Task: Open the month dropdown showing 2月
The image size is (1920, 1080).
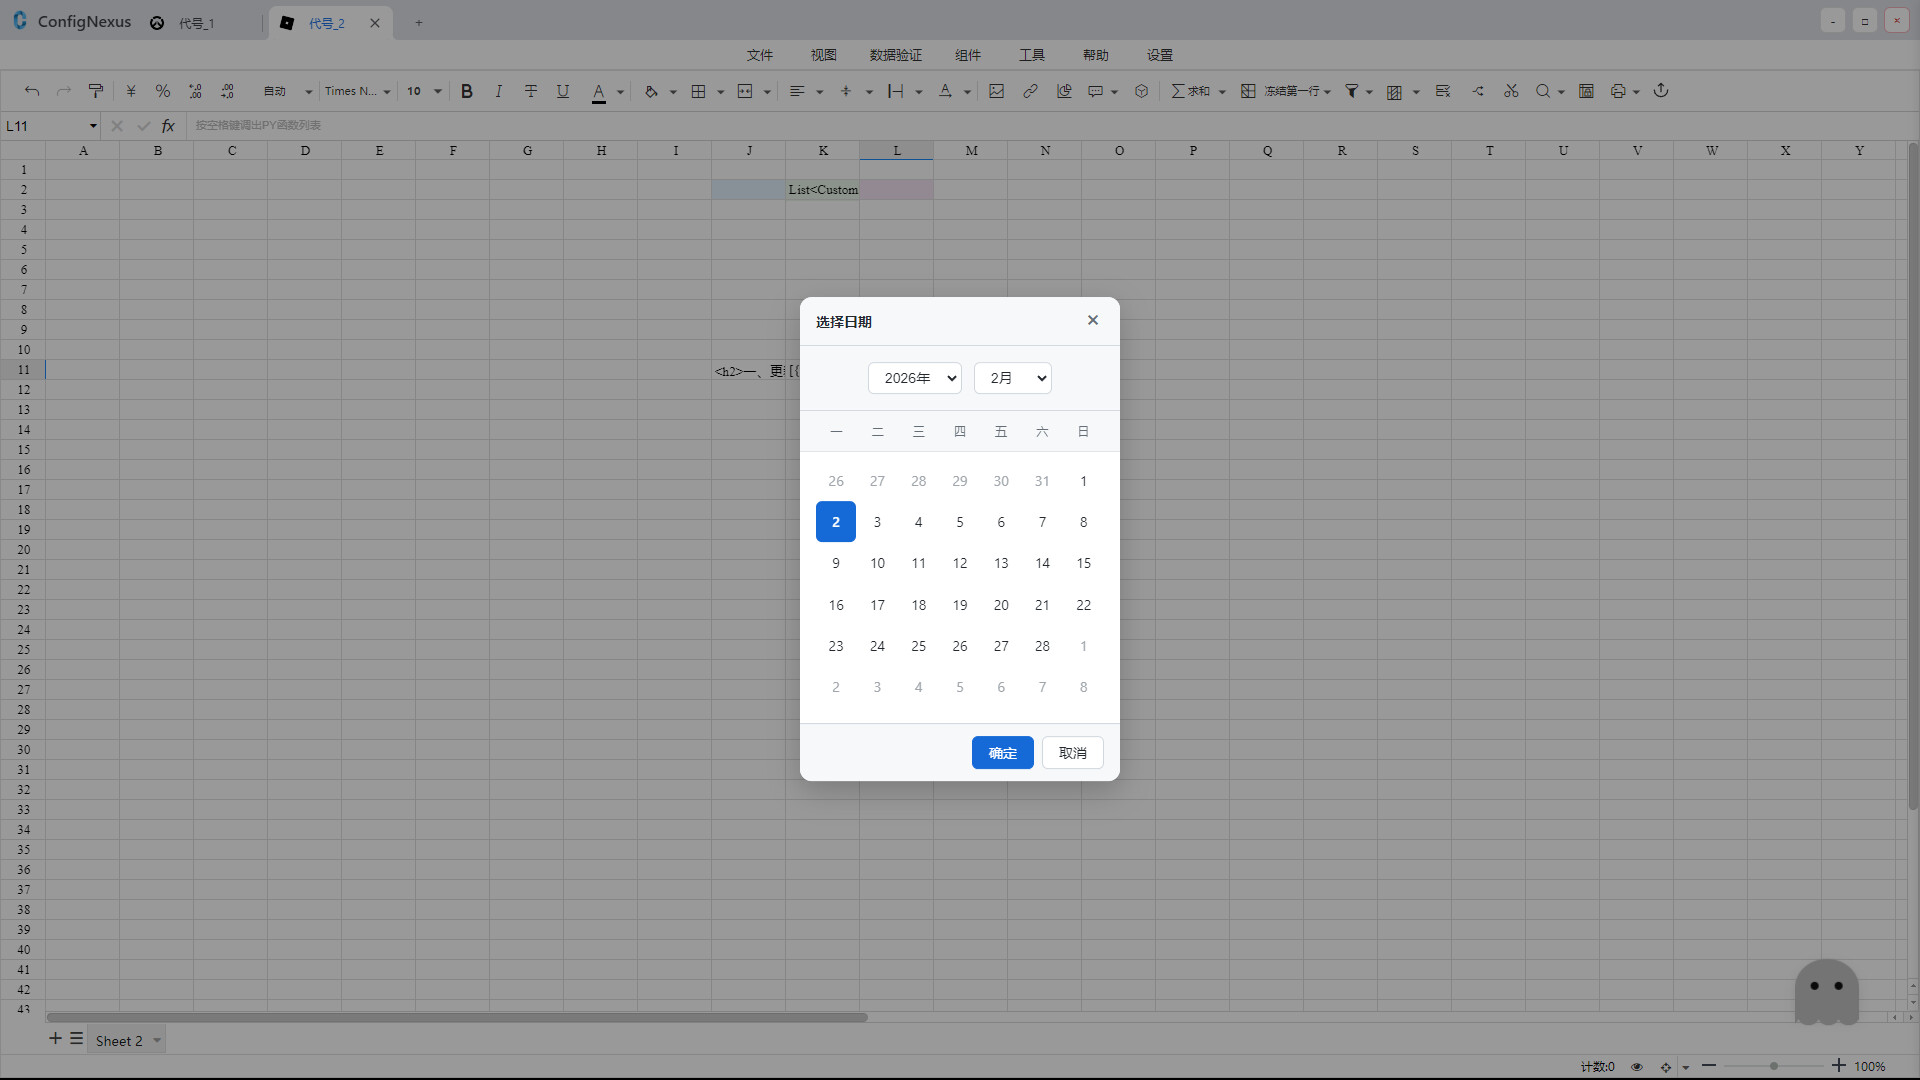Action: [x=1012, y=378]
